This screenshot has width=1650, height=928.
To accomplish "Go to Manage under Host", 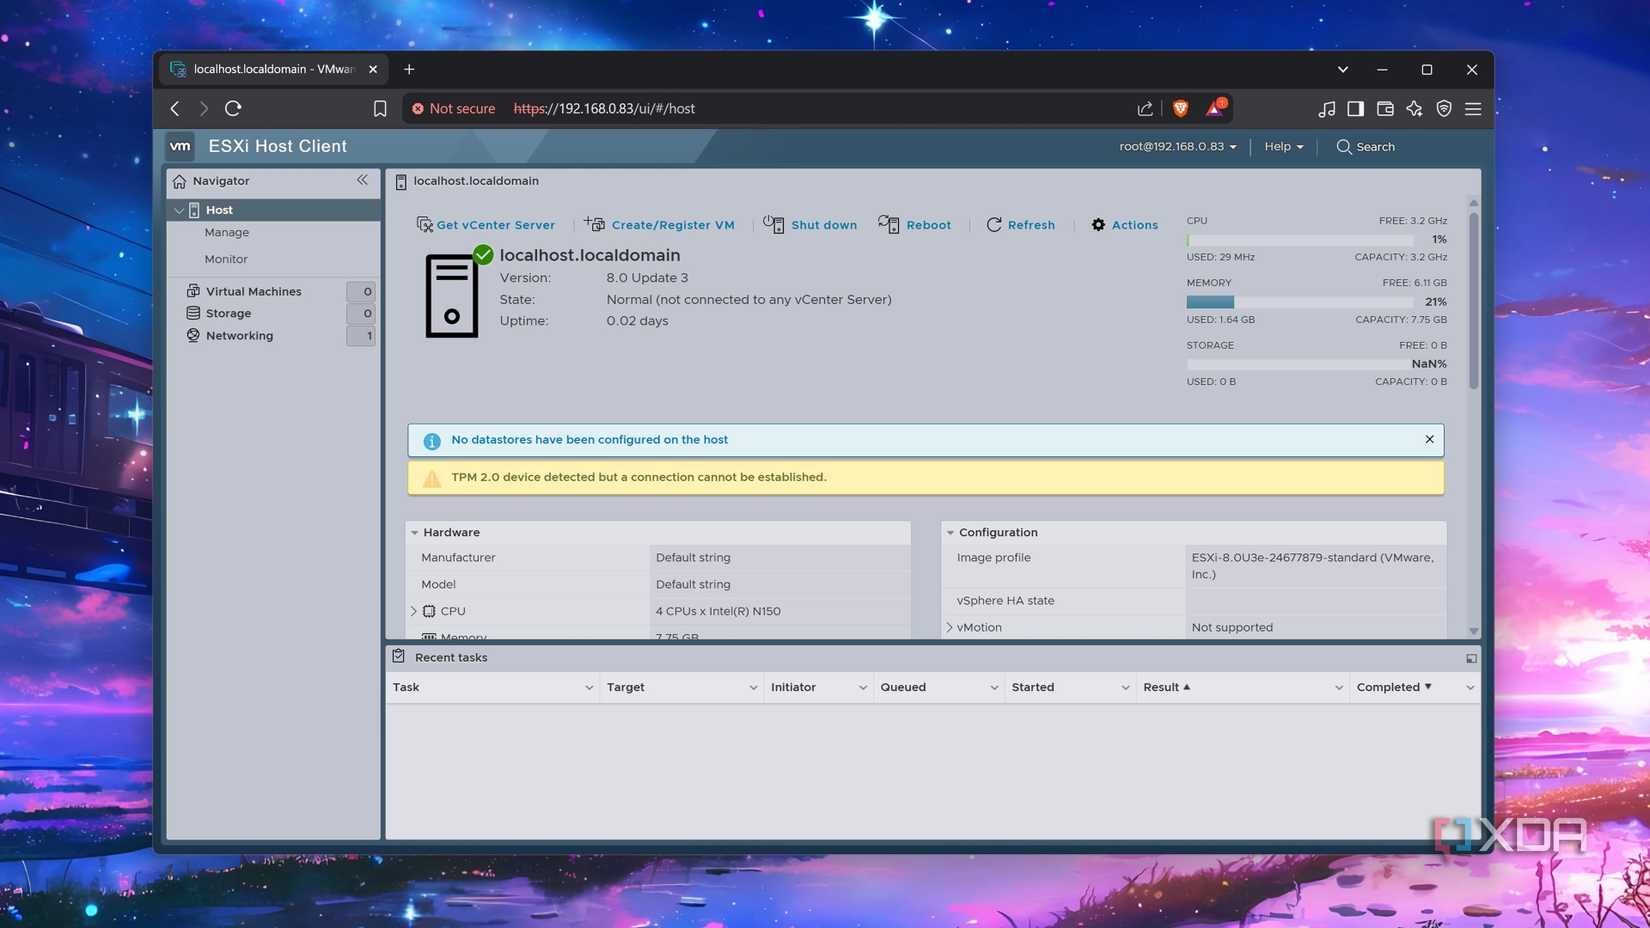I will click(x=227, y=232).
